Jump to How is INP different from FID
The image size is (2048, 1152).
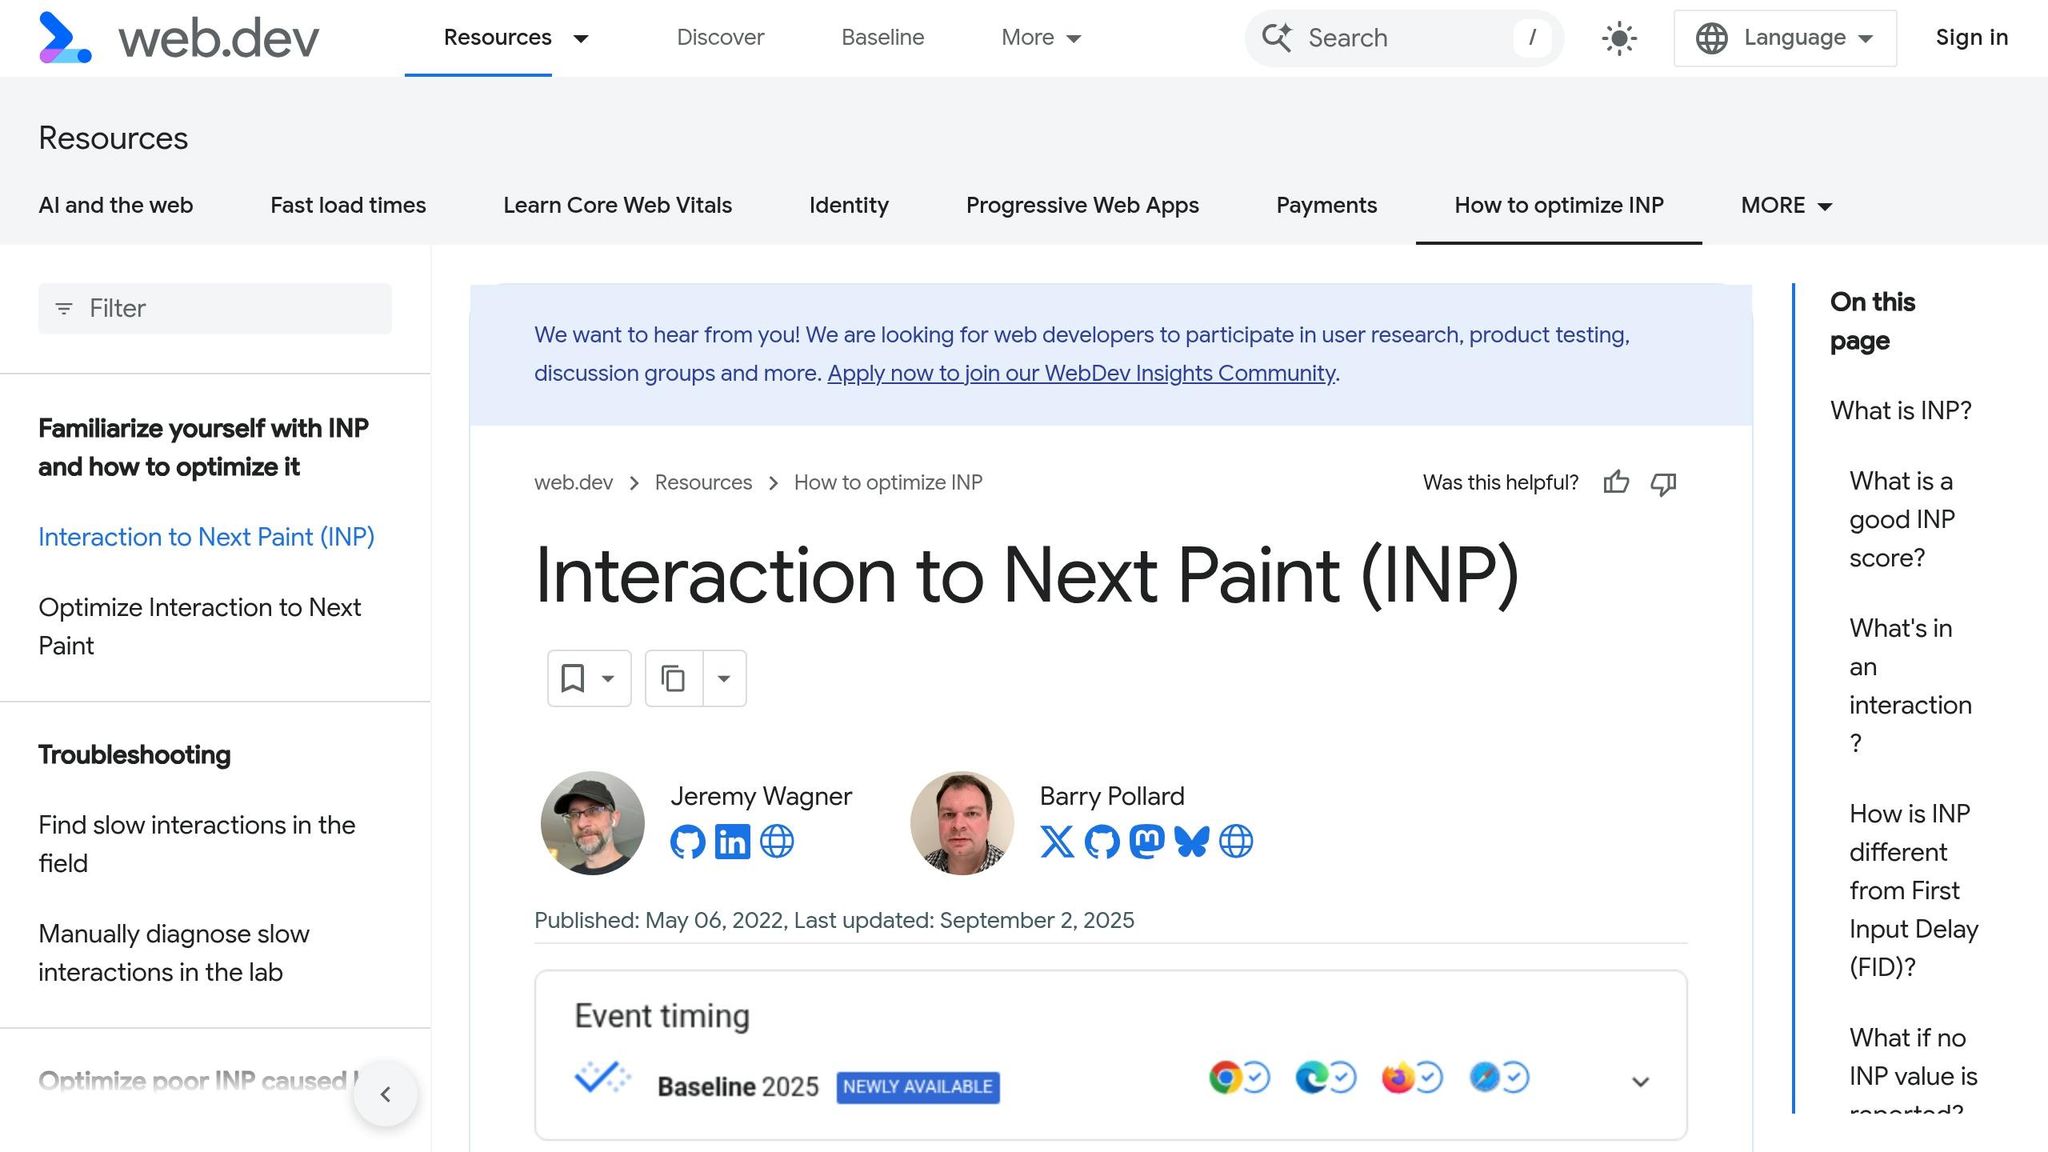pos(1913,890)
